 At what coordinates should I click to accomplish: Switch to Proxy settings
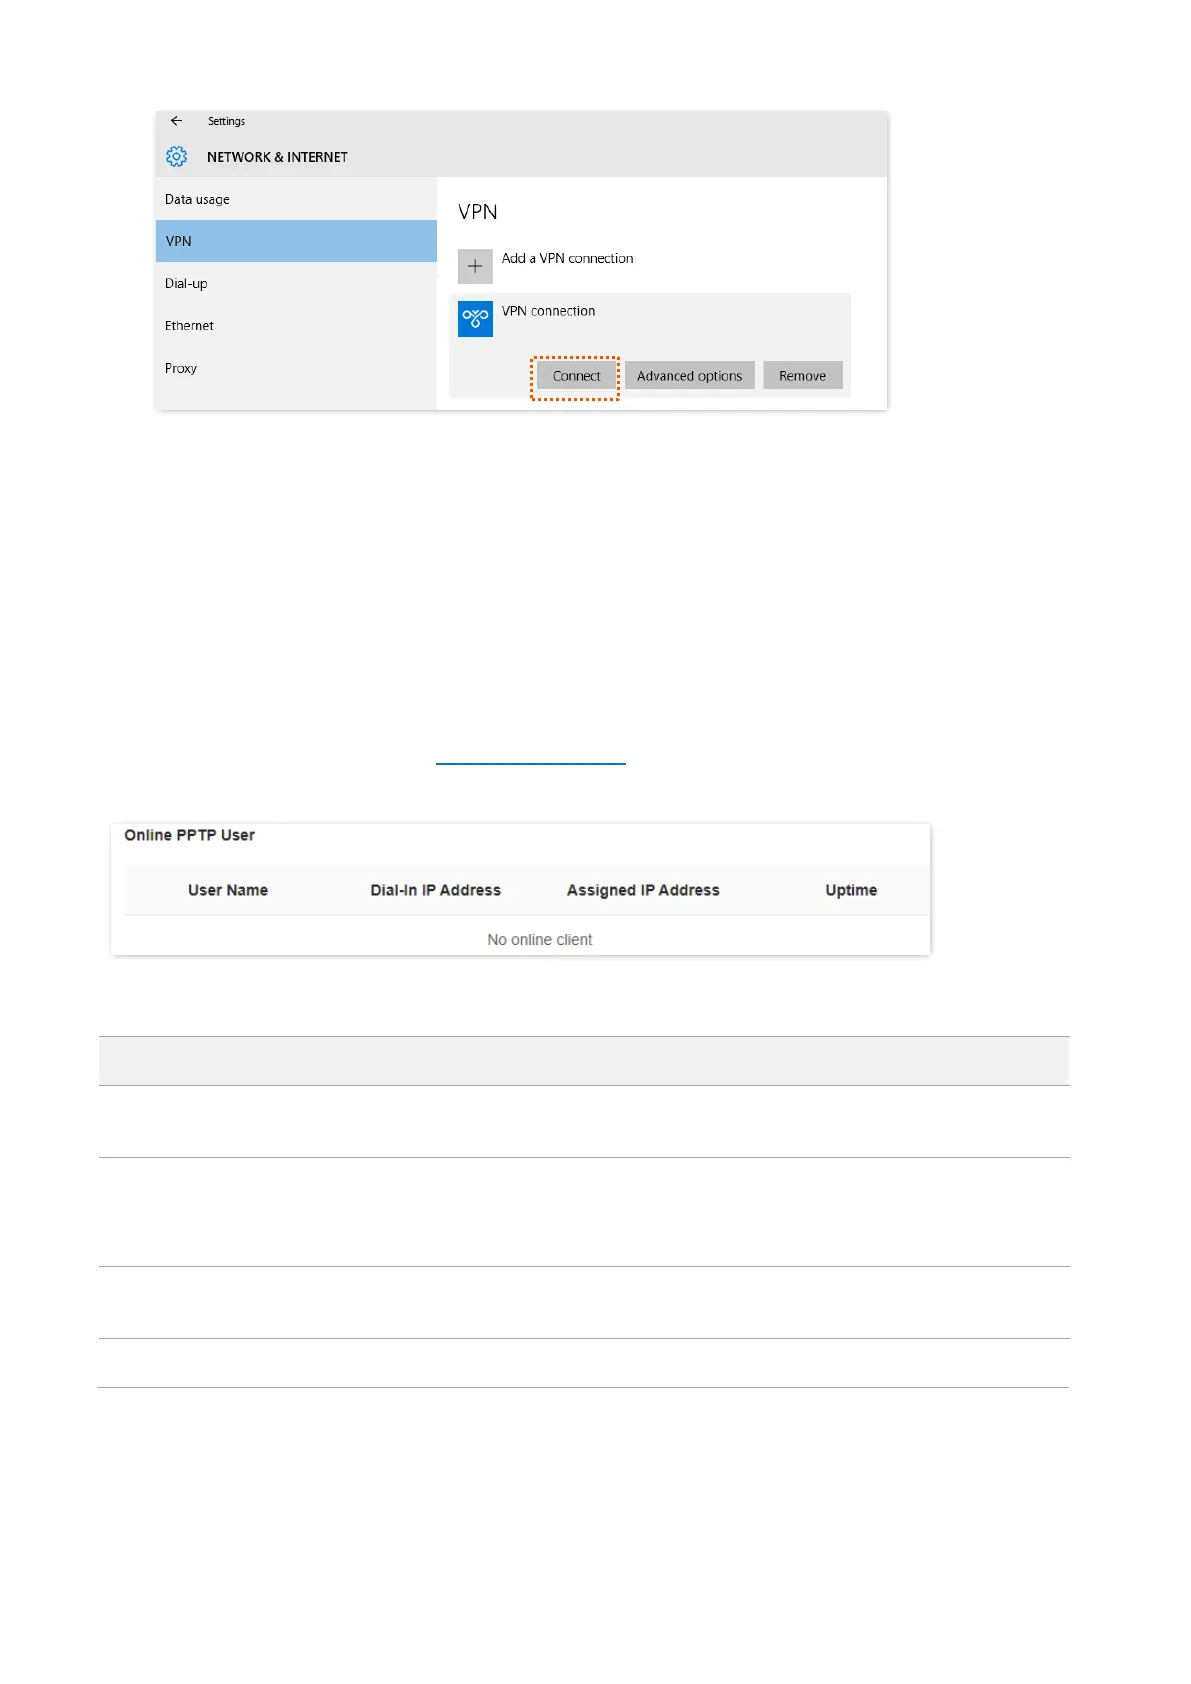pyautogui.click(x=181, y=369)
